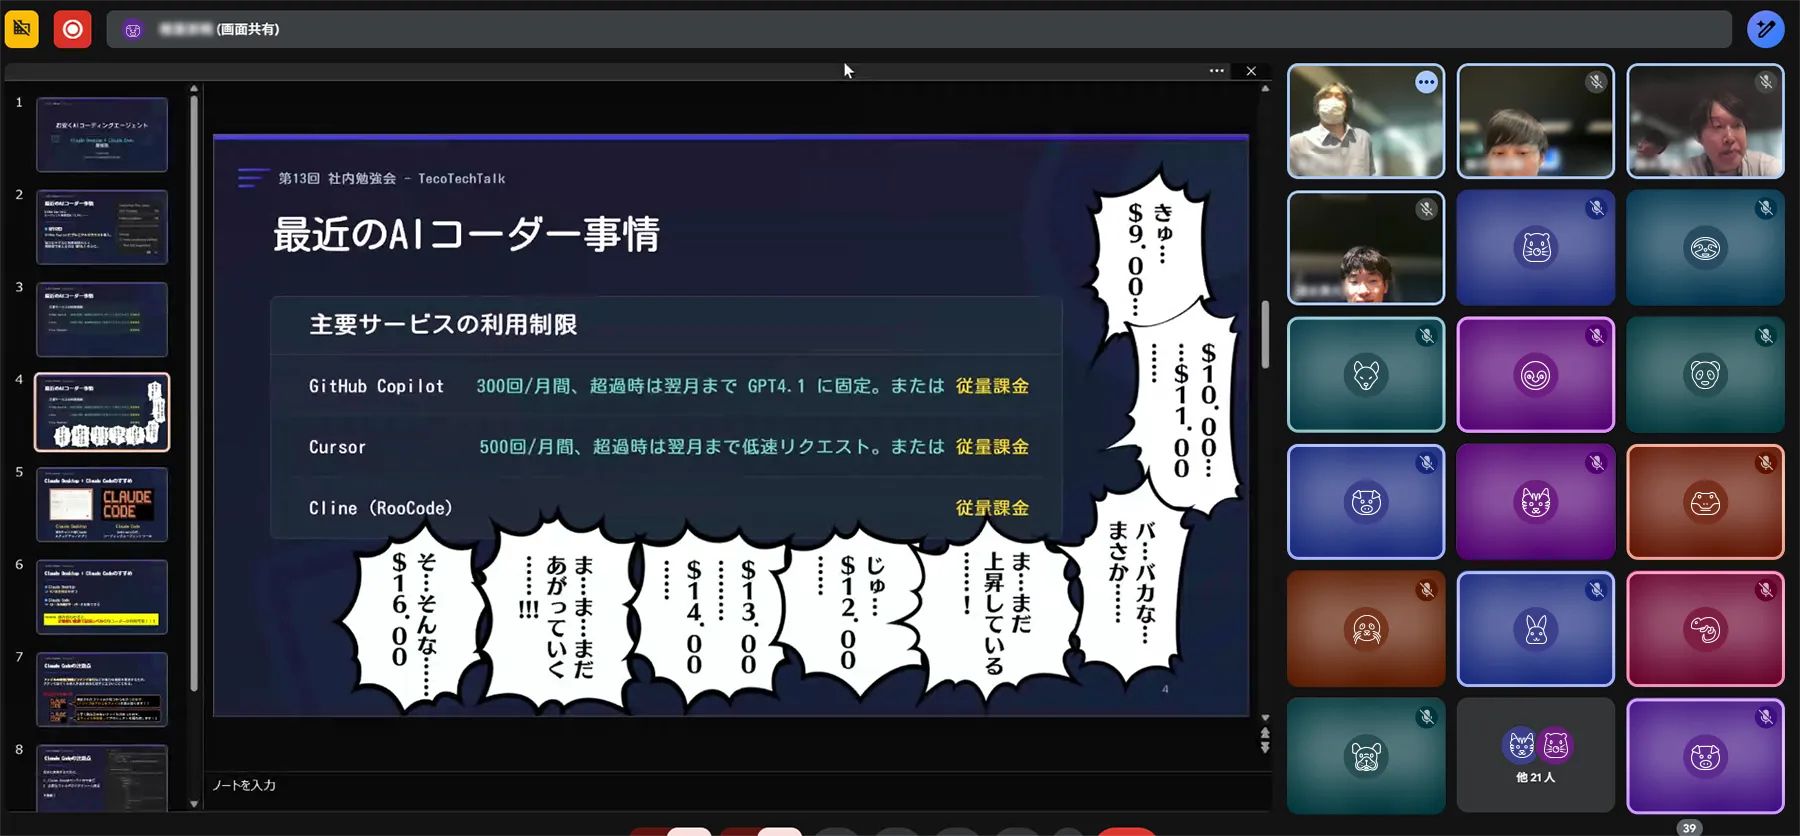The width and height of the screenshot is (1800, 836).
Task: Open the 他21人 other participants tile
Action: coord(1536,755)
